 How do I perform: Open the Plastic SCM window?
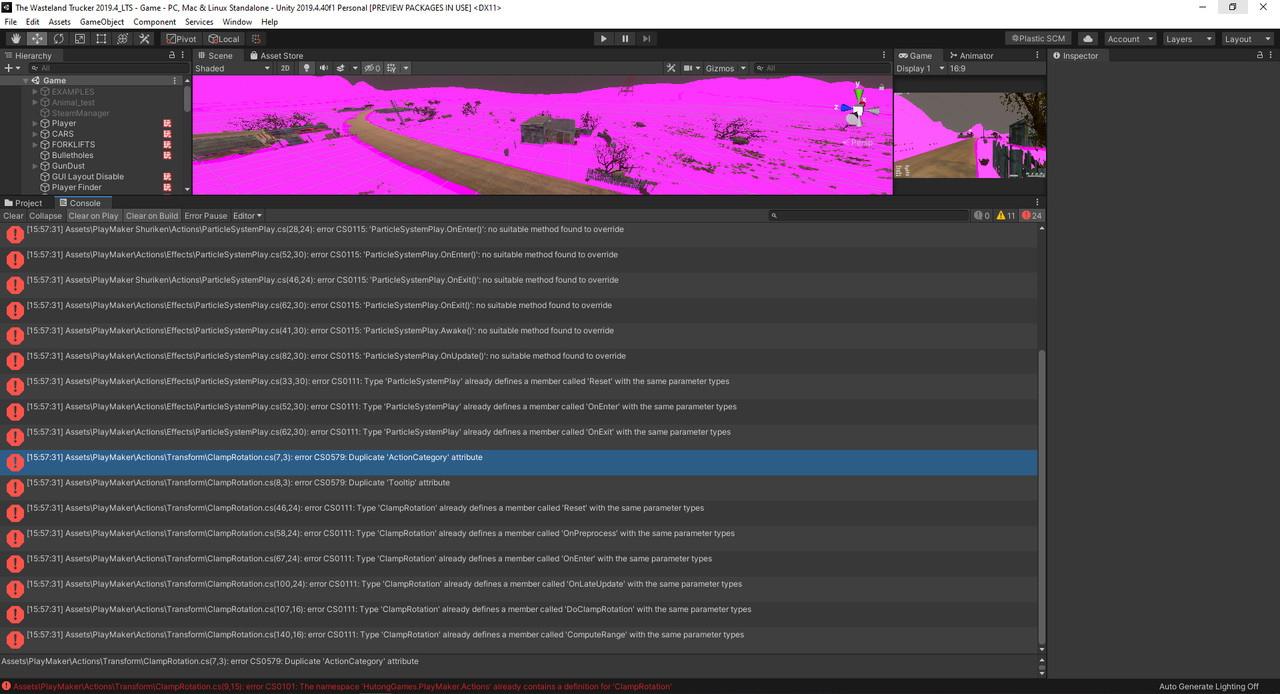coord(1039,39)
